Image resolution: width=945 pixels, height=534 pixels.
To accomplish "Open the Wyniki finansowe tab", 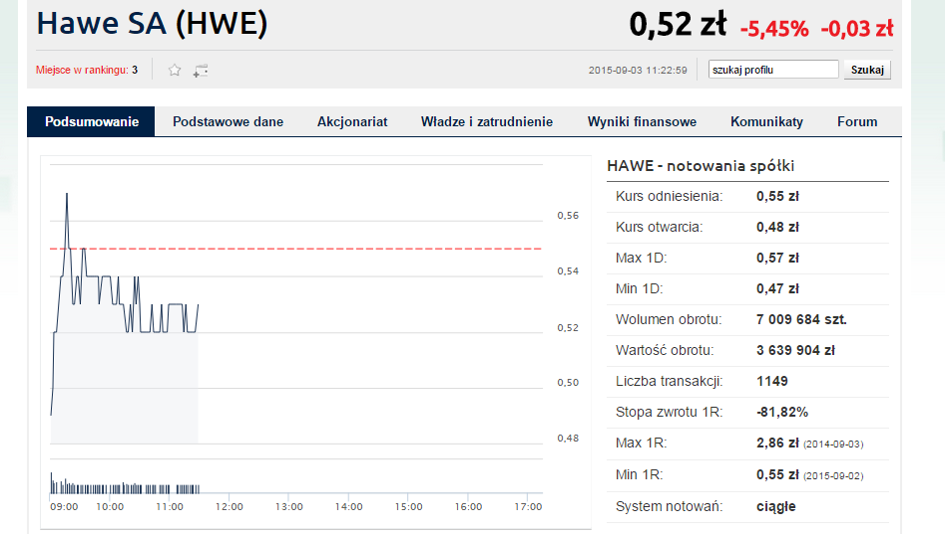I will click(642, 122).
